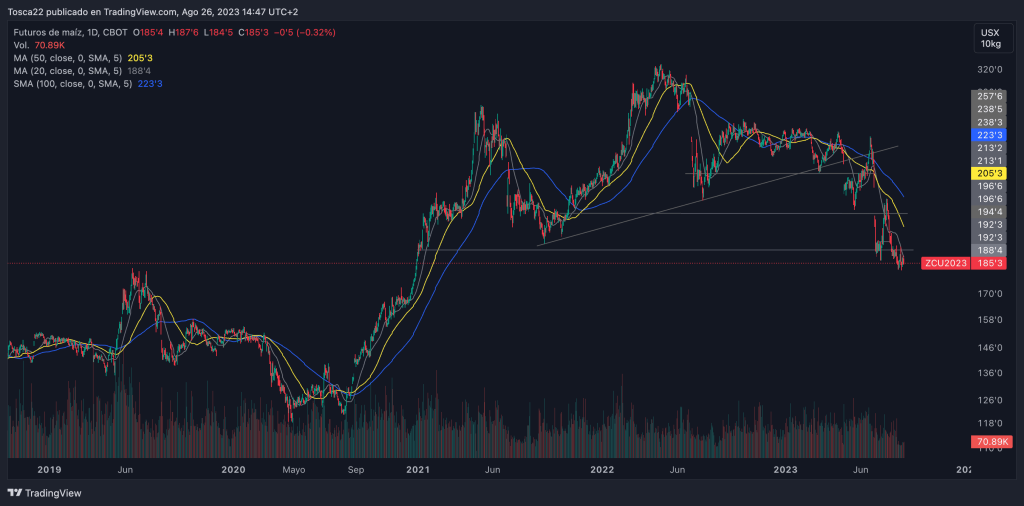The width and height of the screenshot is (1024, 506).
Task: Click the gray 188'4 price axis label
Action: click(x=989, y=250)
